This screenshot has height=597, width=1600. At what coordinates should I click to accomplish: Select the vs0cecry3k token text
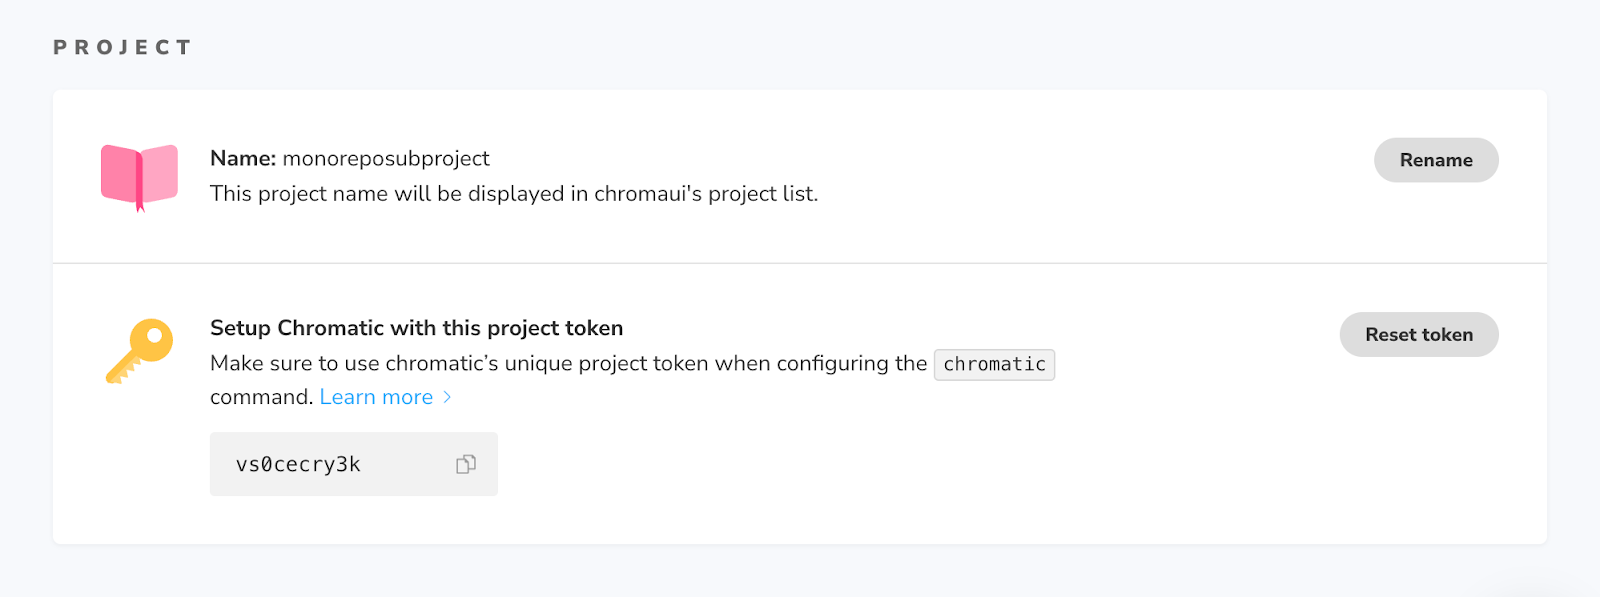point(298,464)
